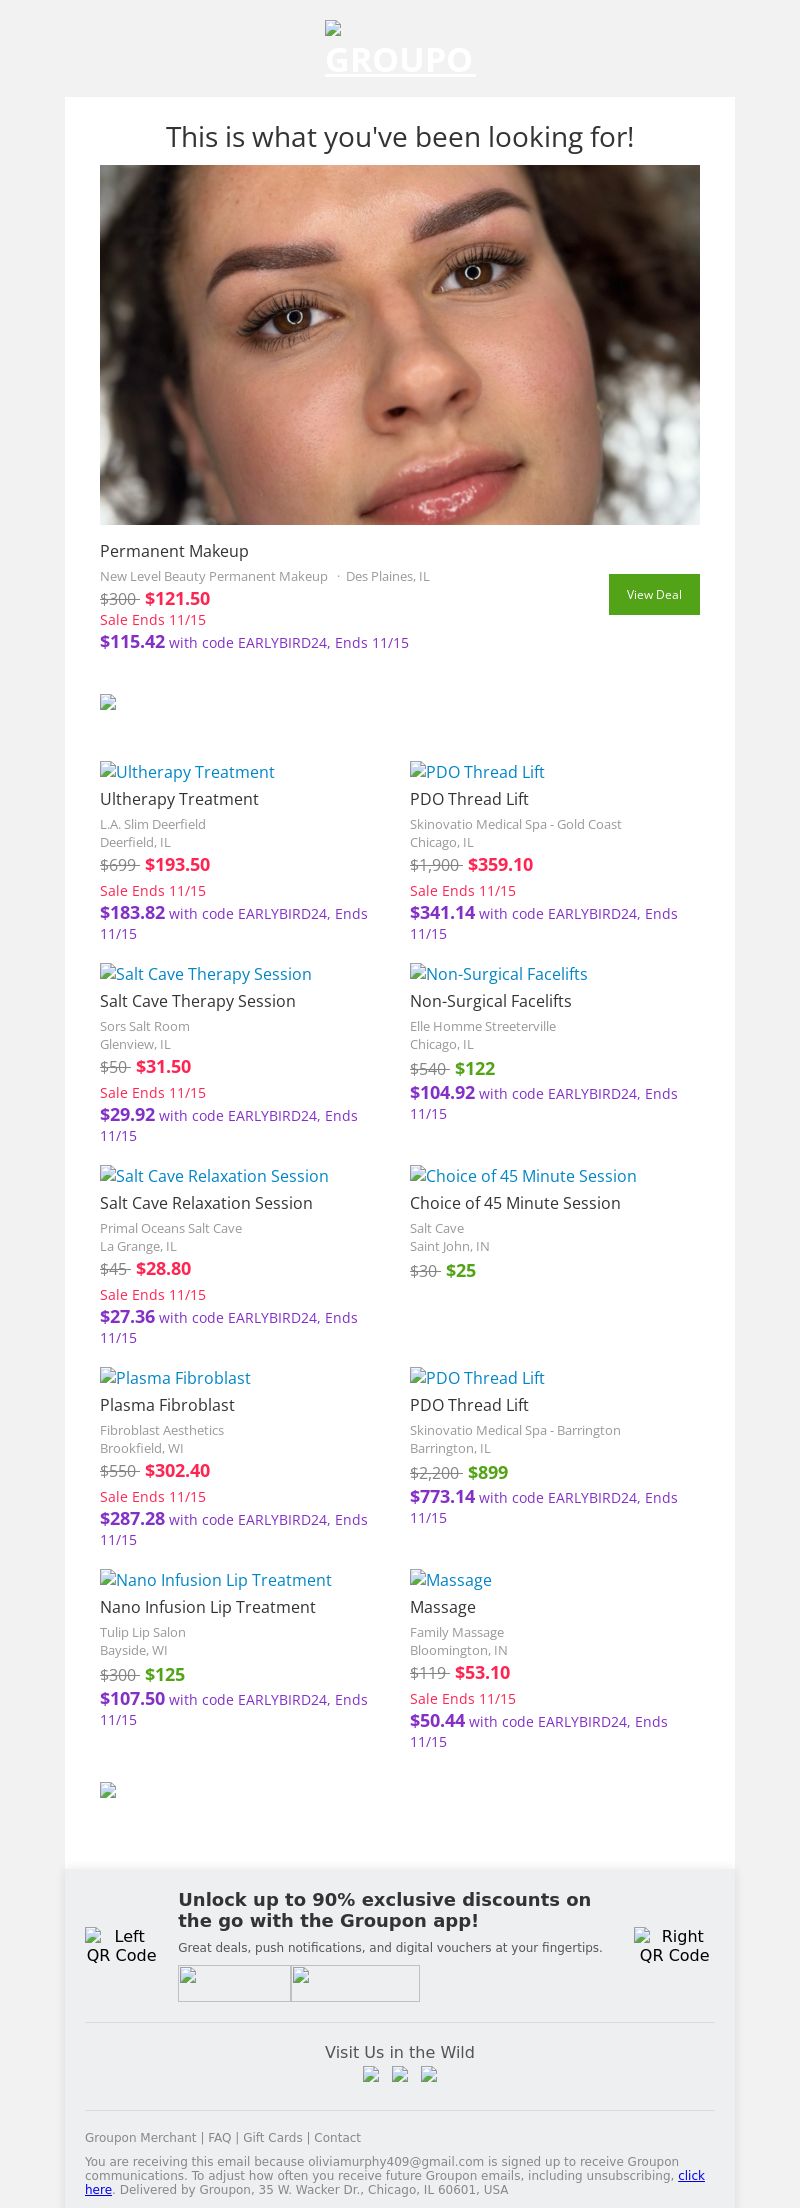Click the Groupon logo at the top
The image size is (800, 2208).
pyautogui.click(x=400, y=50)
